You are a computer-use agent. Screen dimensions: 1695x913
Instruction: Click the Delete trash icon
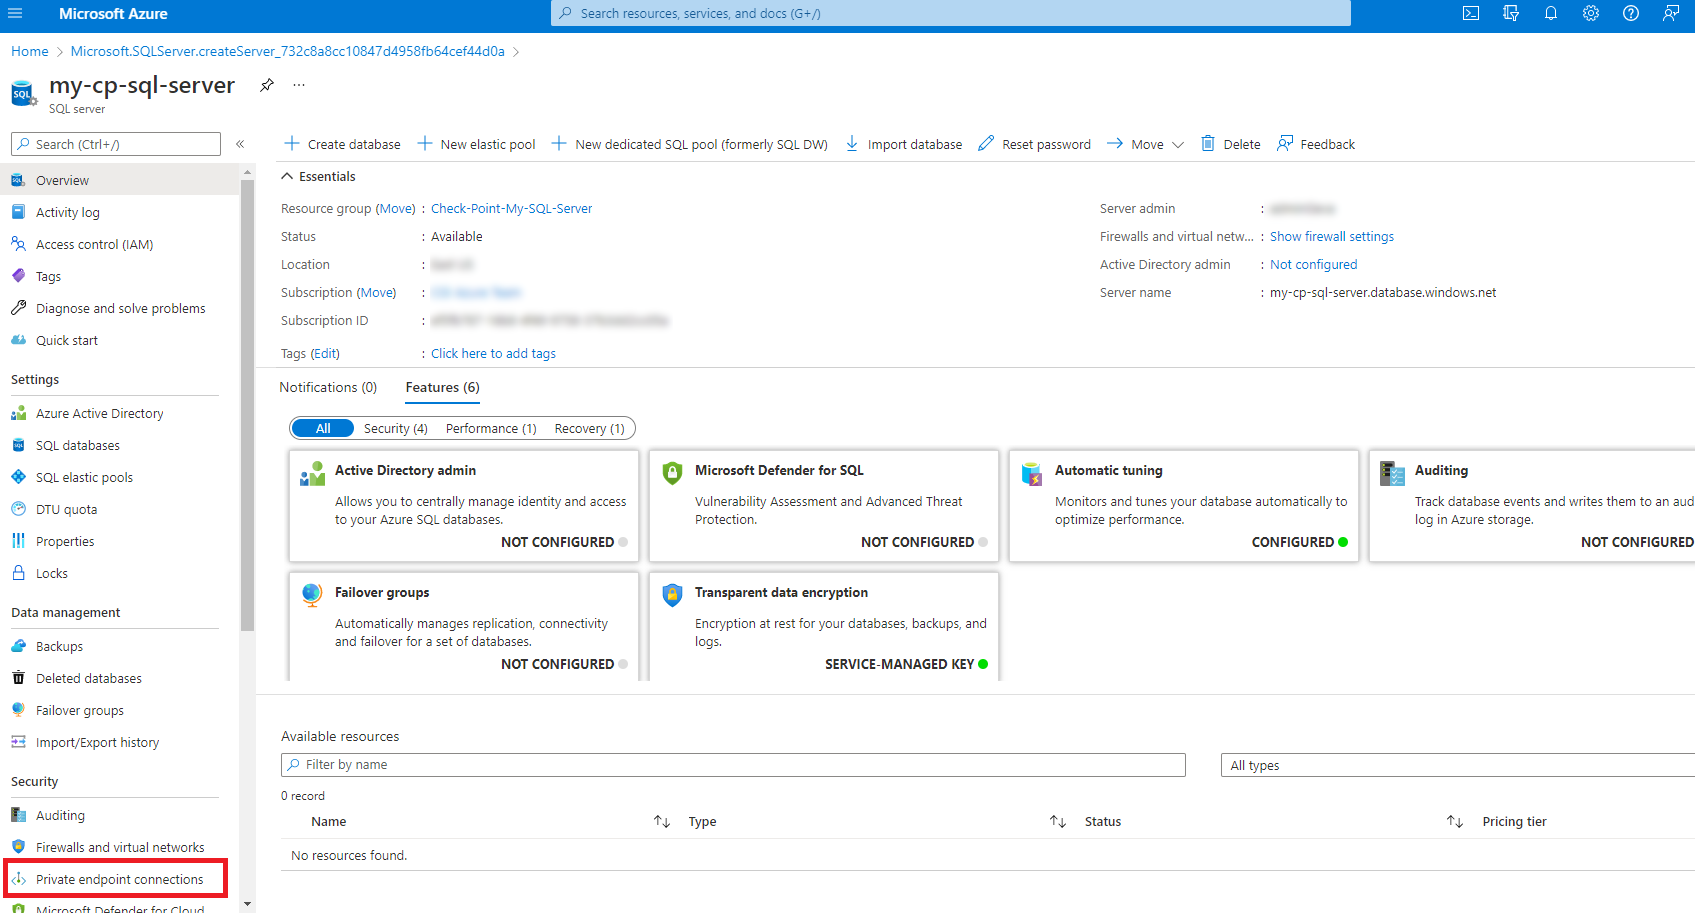click(x=1208, y=144)
